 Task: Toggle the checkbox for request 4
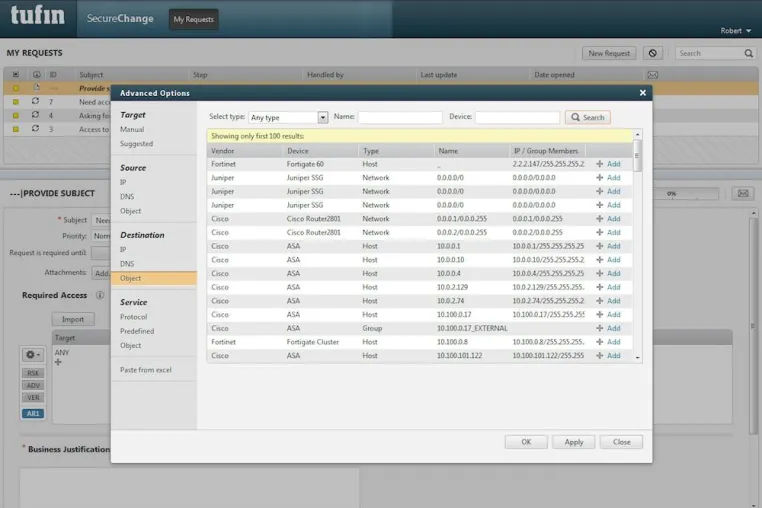pyautogui.click(x=16, y=115)
